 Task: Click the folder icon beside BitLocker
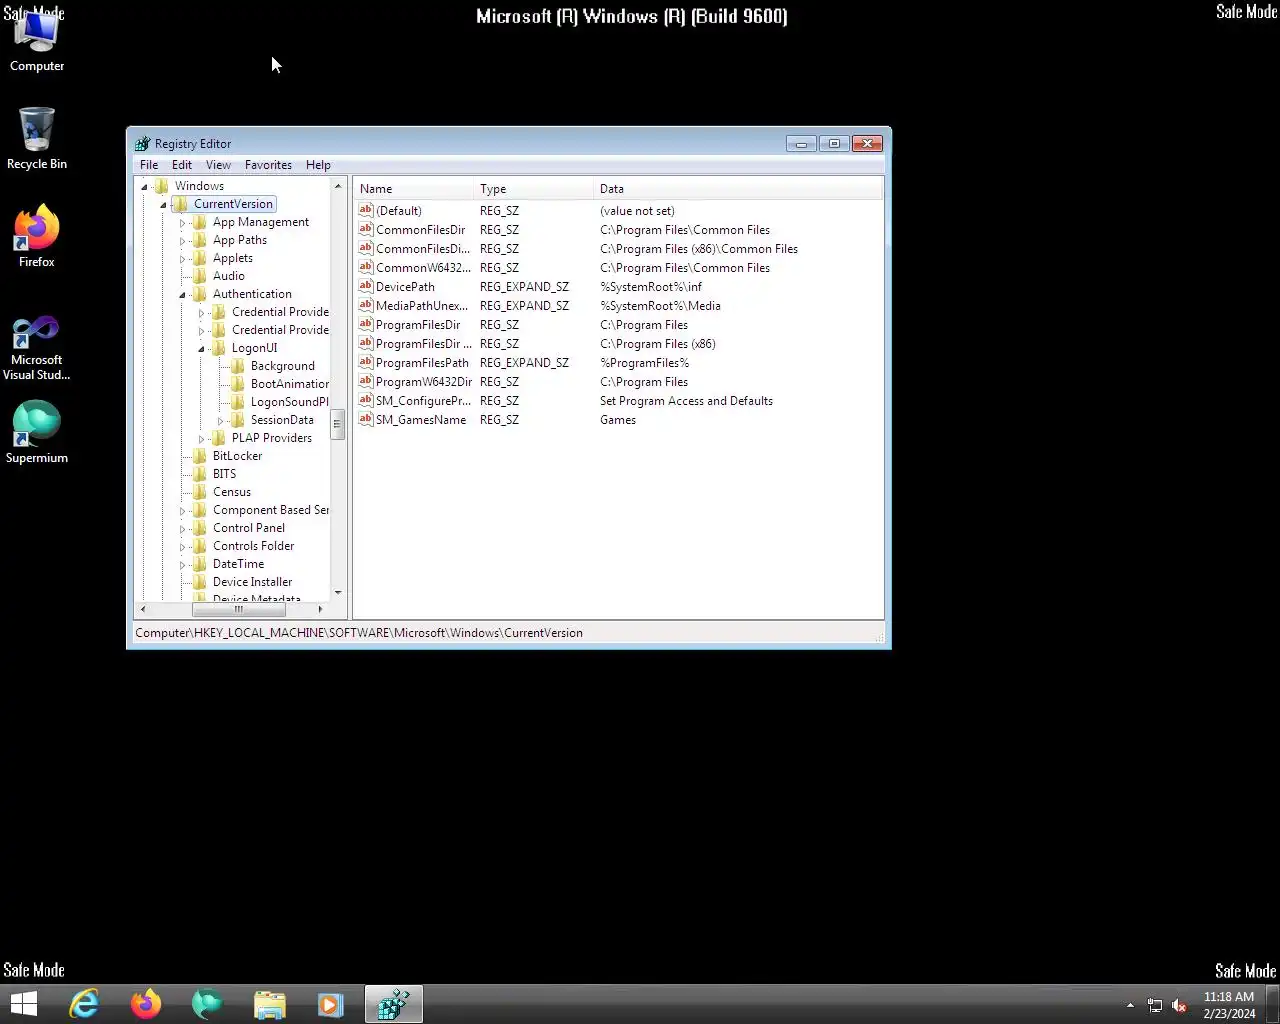point(199,456)
